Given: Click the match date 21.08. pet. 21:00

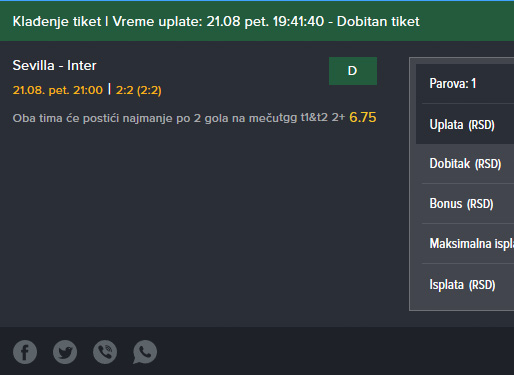Looking at the screenshot, I should (x=58, y=90).
